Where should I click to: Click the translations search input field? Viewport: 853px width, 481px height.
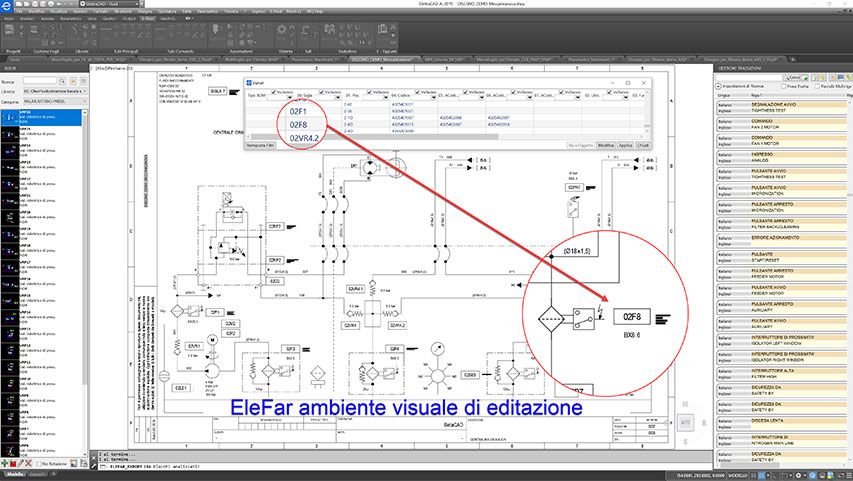pyautogui.click(x=748, y=77)
